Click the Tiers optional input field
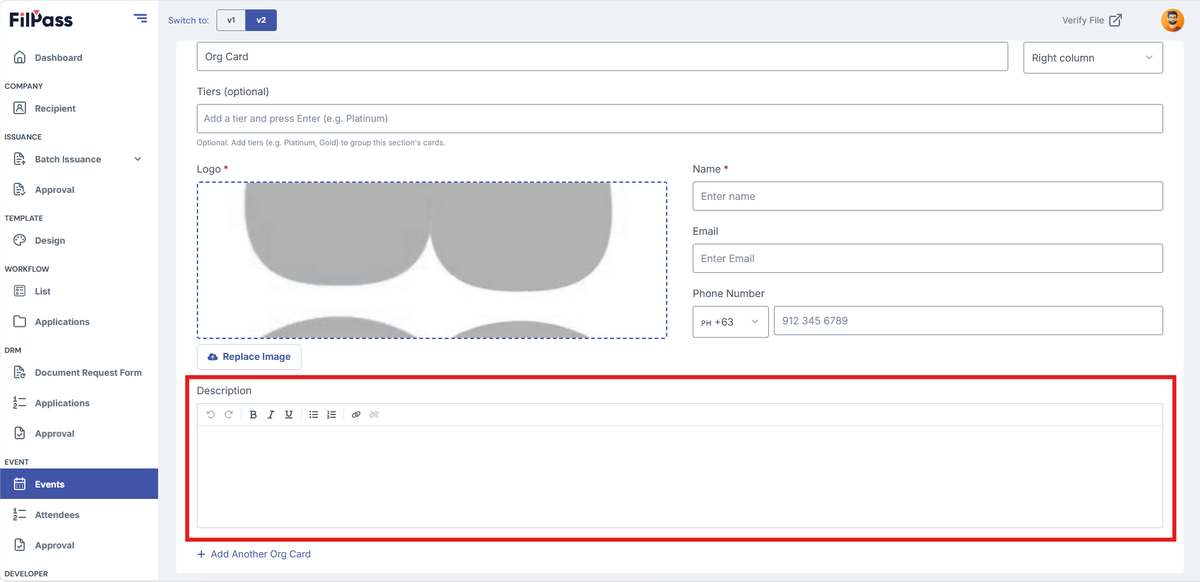 point(680,118)
